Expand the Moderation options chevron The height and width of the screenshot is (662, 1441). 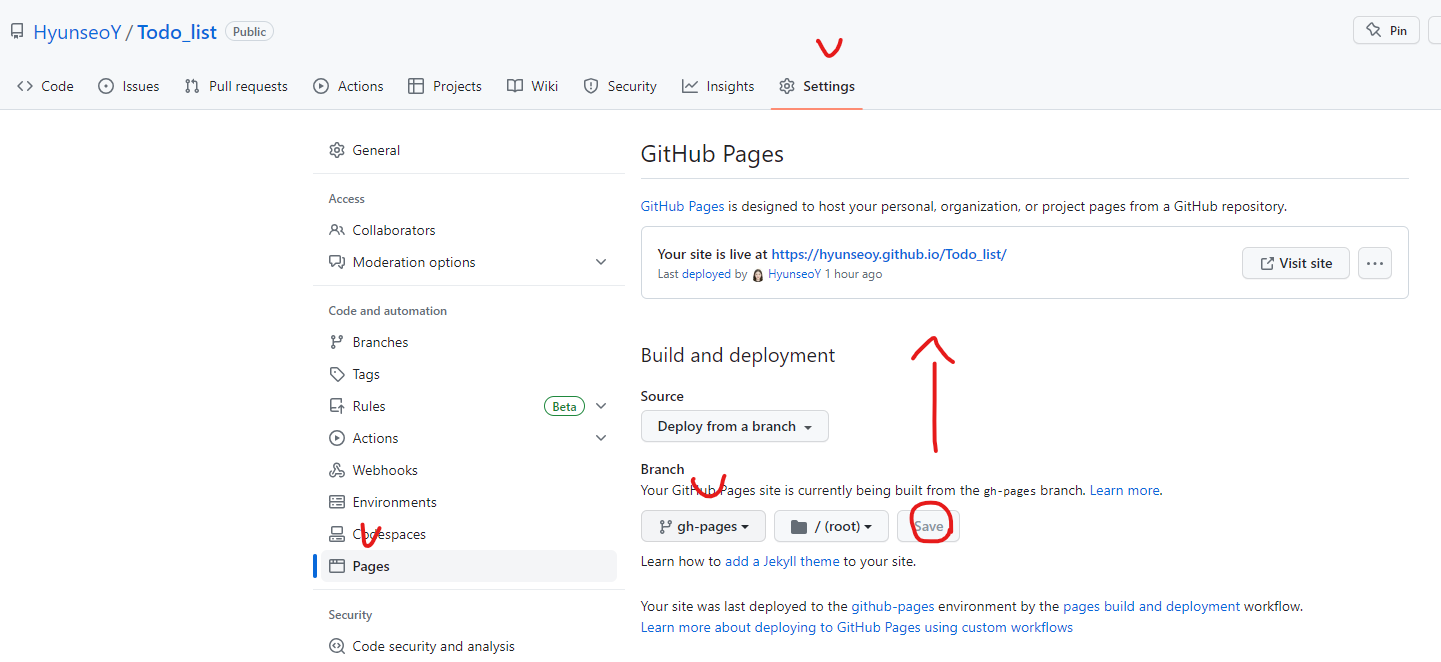601,262
